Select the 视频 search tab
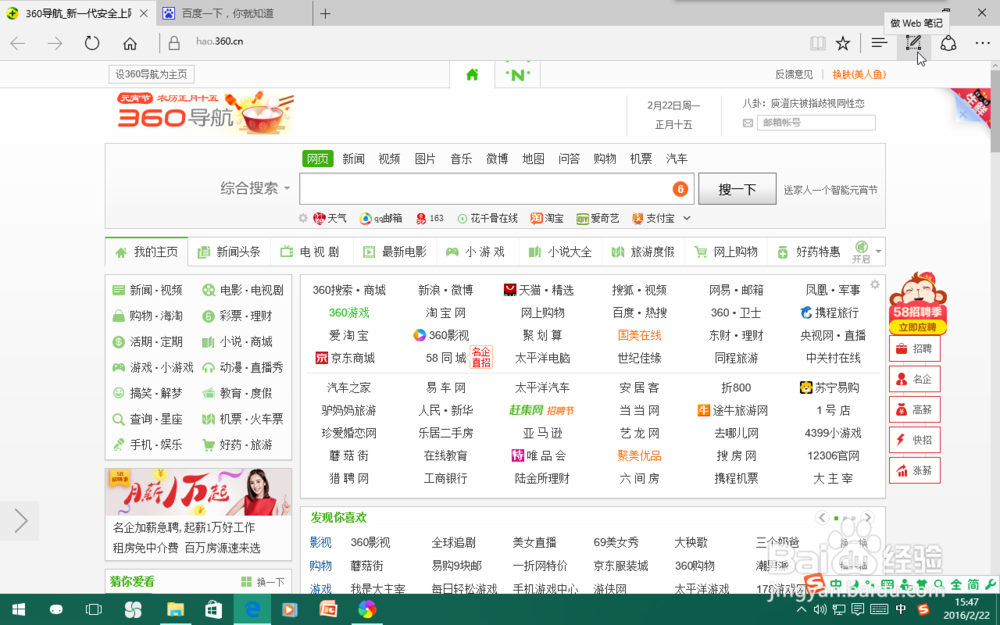1000x625 pixels. (389, 159)
